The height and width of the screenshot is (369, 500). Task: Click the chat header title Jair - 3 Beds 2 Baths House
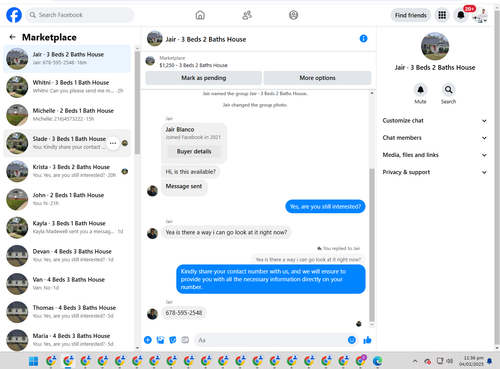click(206, 39)
